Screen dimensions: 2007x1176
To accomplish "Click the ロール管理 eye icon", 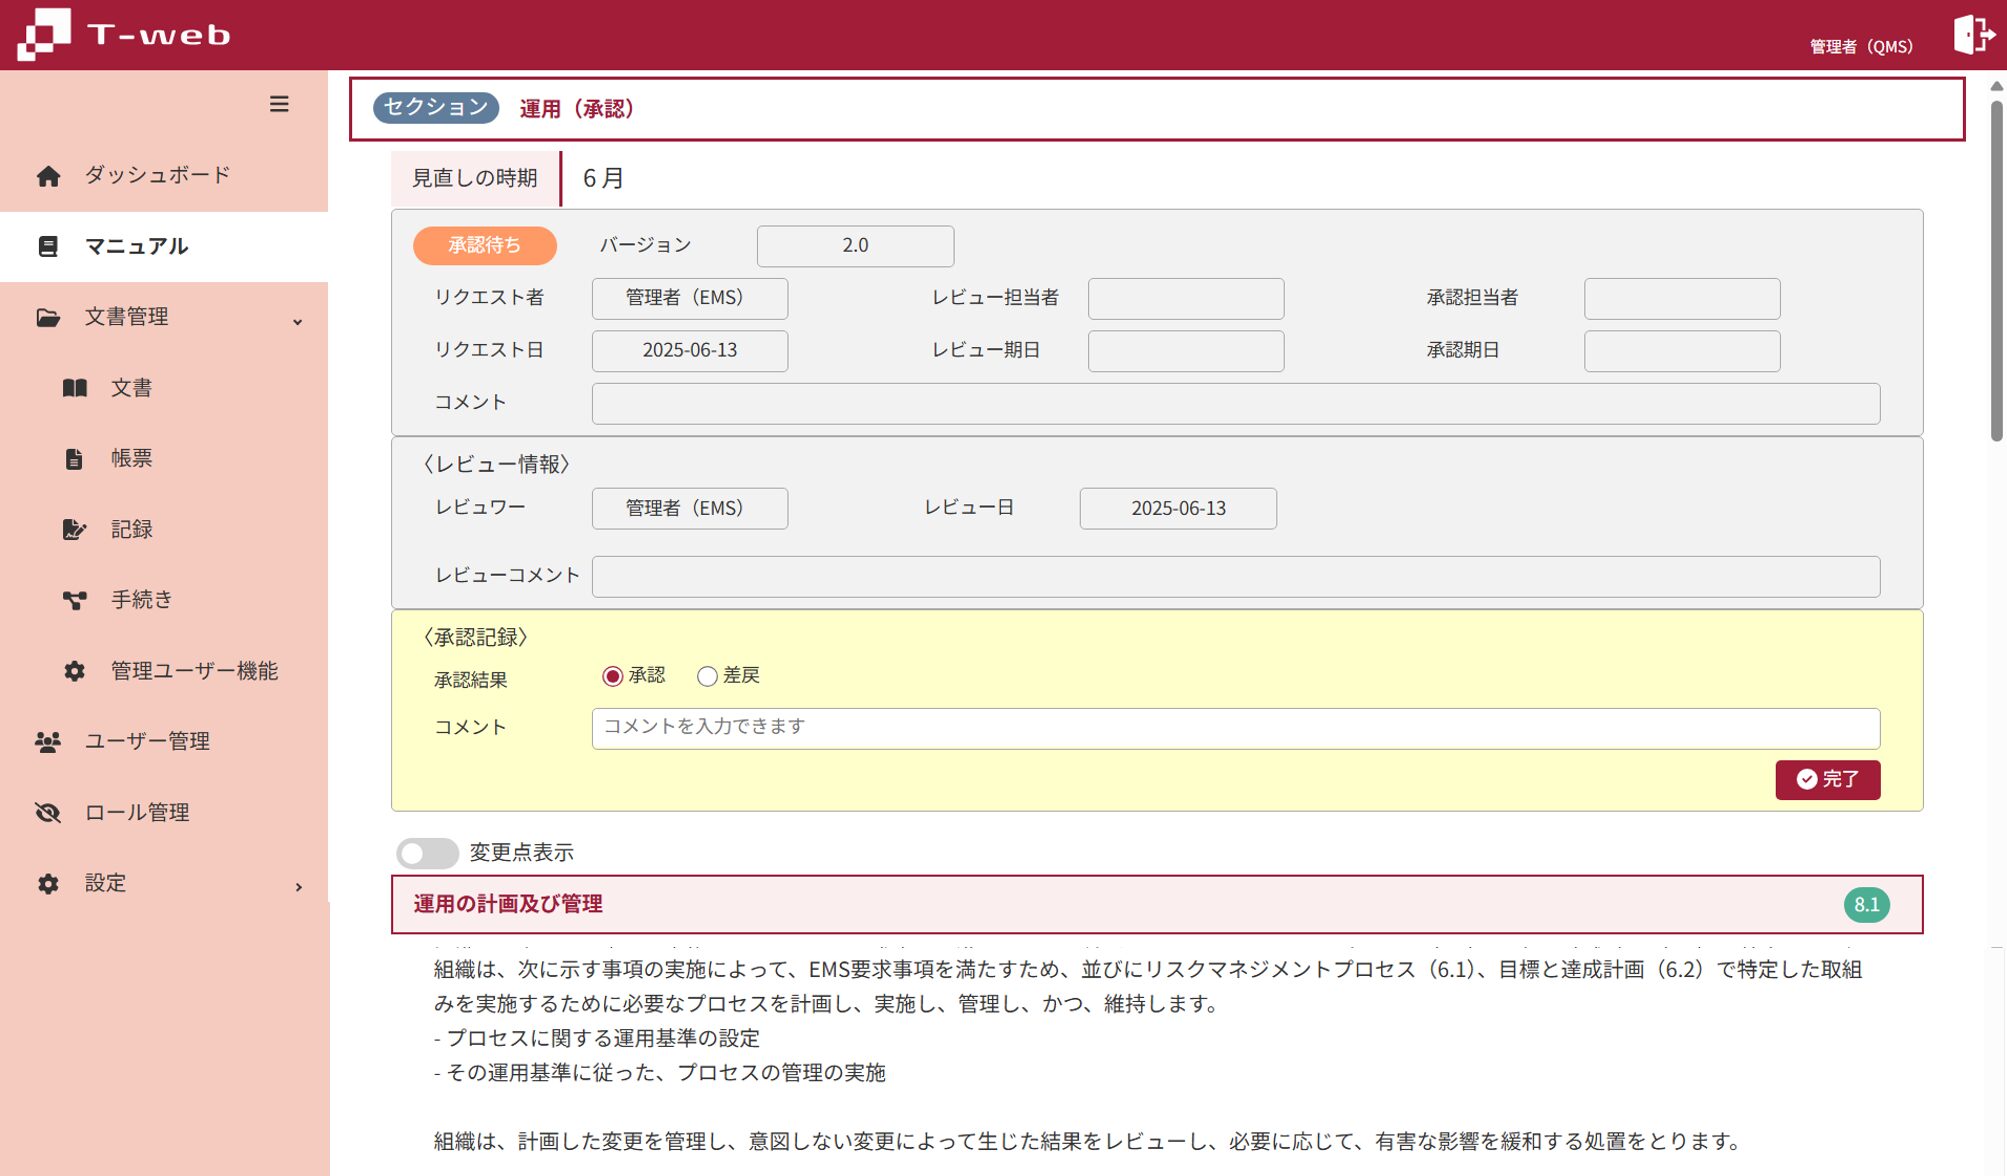I will (46, 812).
